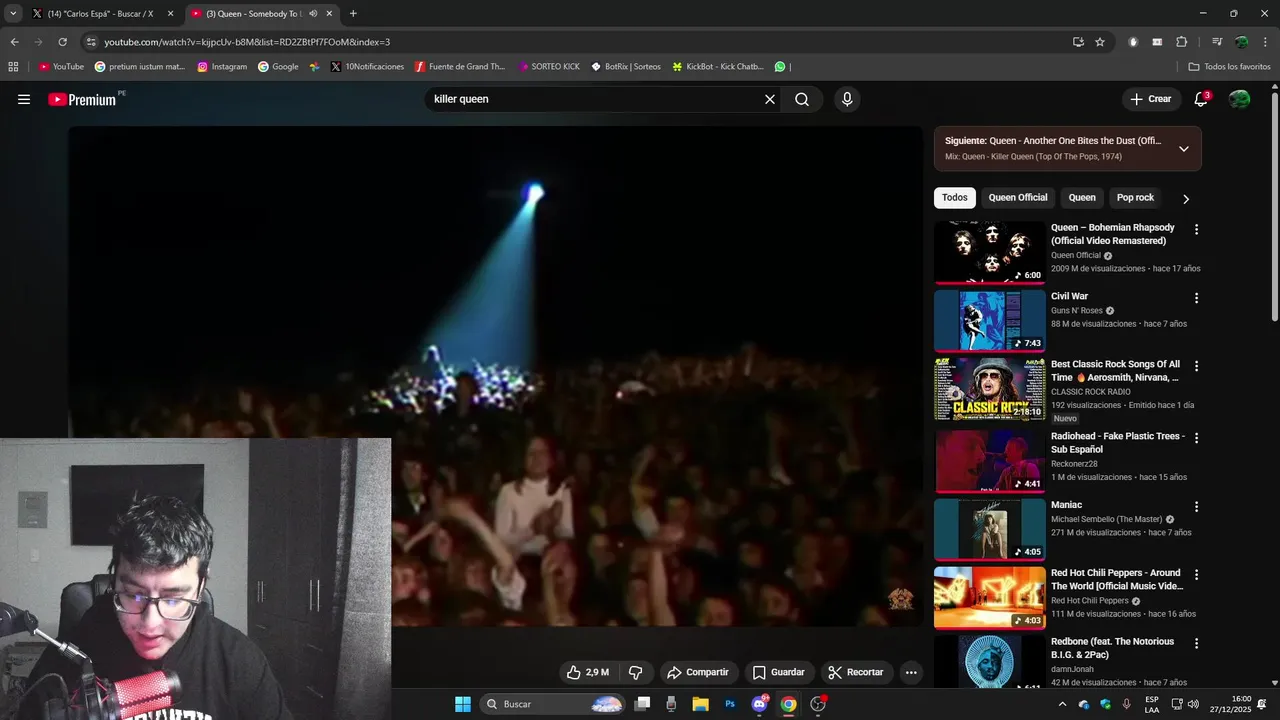Open the 10Notificaciones bookmark

pyautogui.click(x=367, y=67)
